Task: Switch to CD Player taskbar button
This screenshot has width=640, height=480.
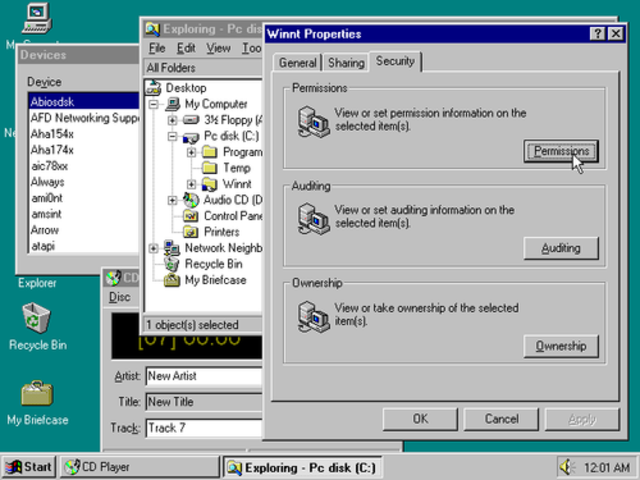Action: click(140, 467)
